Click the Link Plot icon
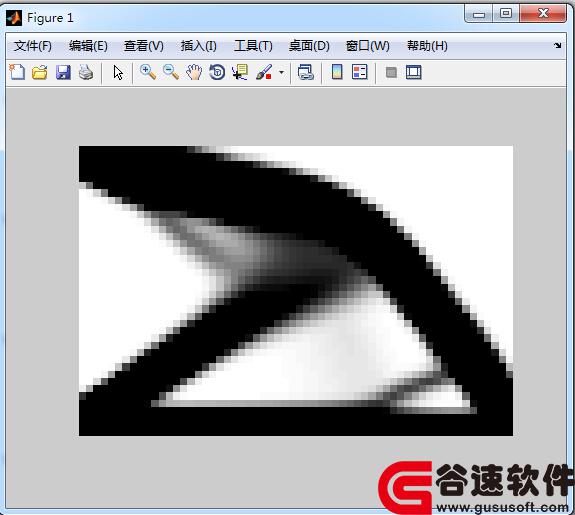575x515 pixels. (x=306, y=72)
